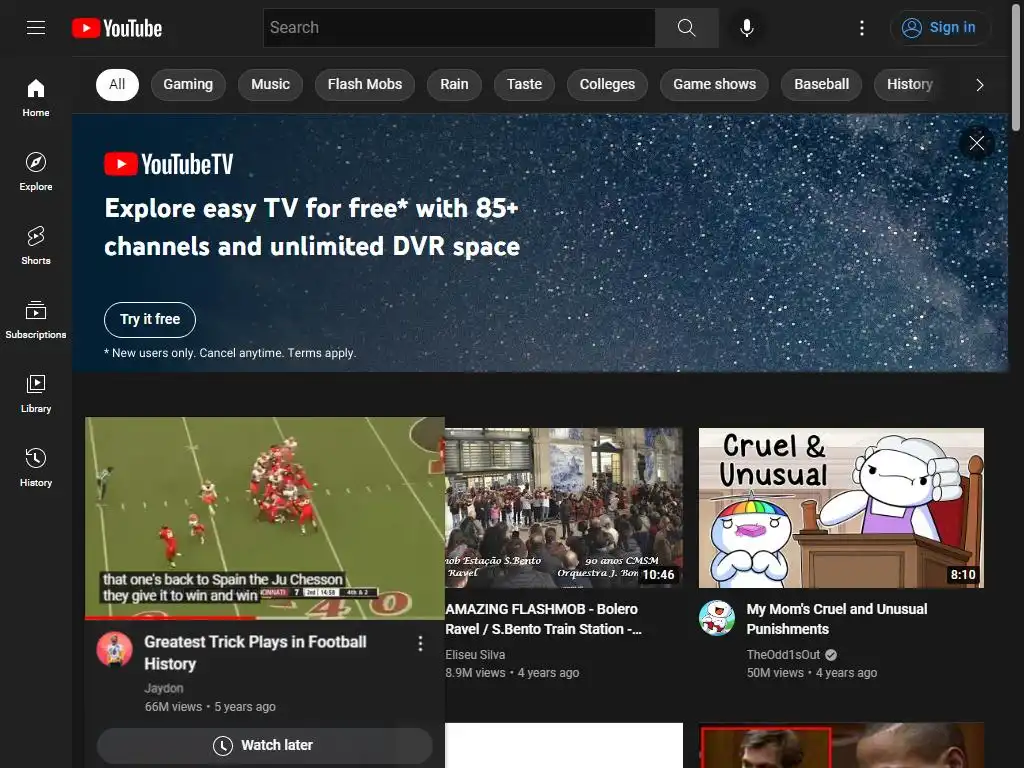
Task: Open AMAZING FLASHMOB Bolero Ravel title
Action: [x=543, y=618]
